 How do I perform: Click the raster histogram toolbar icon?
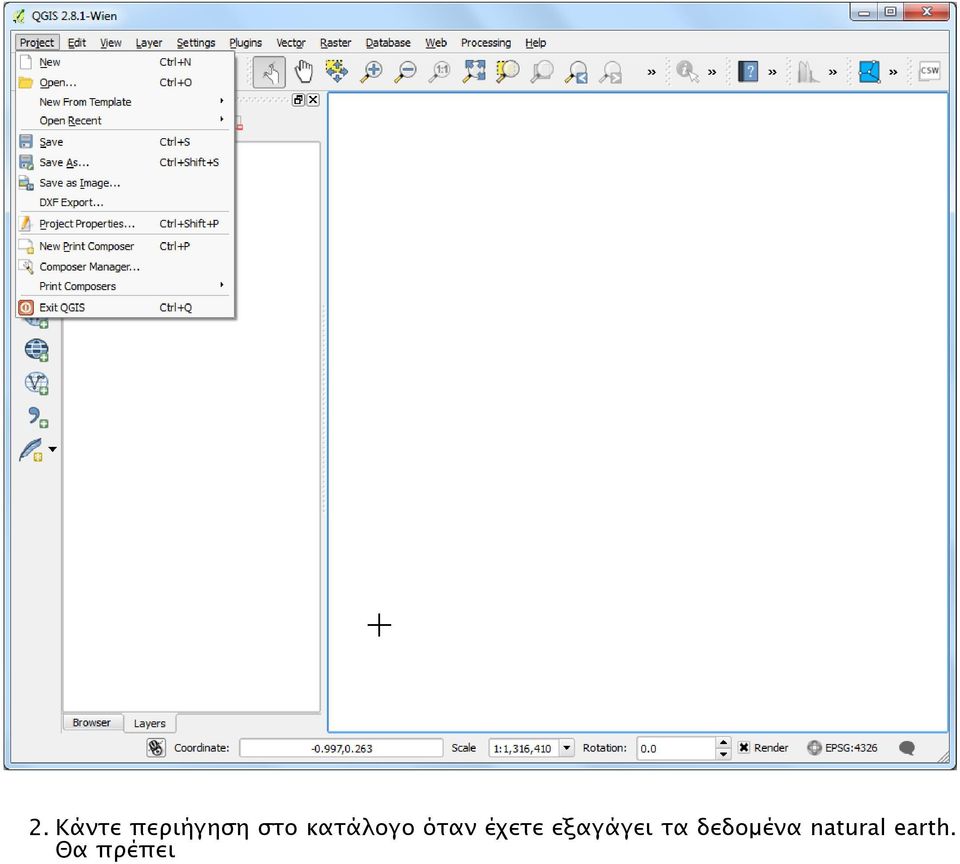point(808,72)
